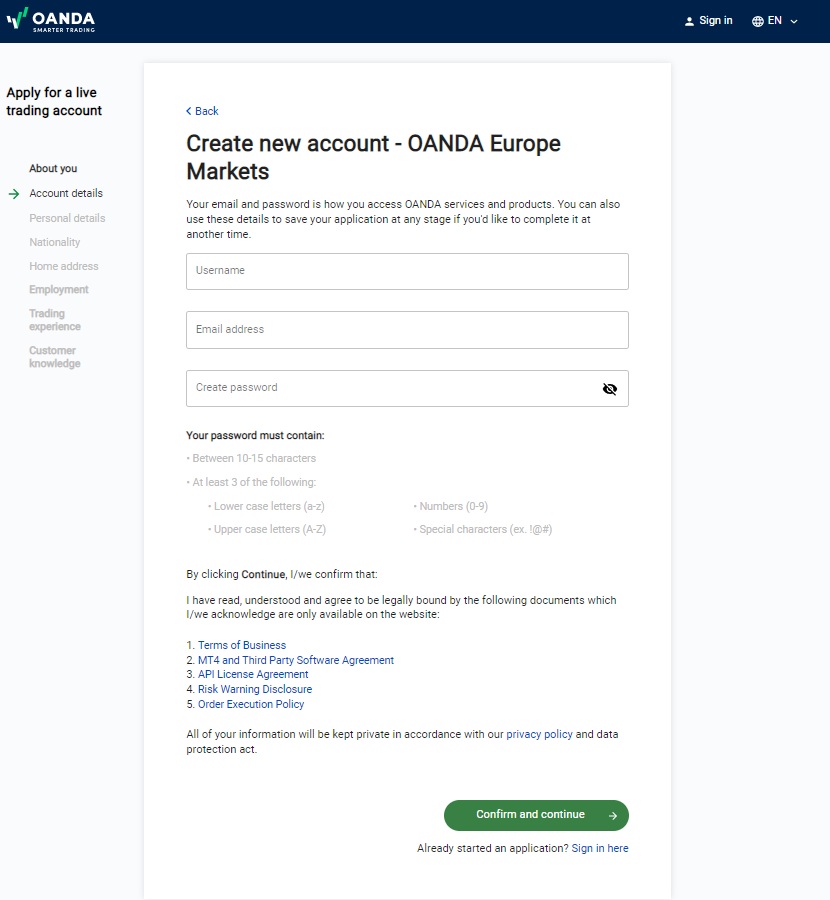Open the Terms of Business link

tap(241, 646)
